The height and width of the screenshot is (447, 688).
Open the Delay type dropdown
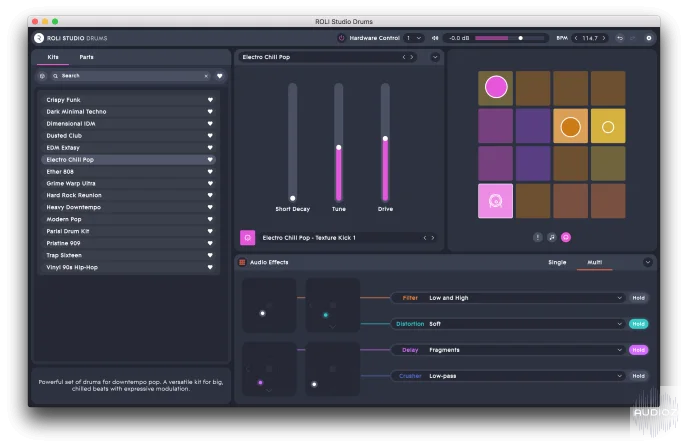[x=508, y=350]
